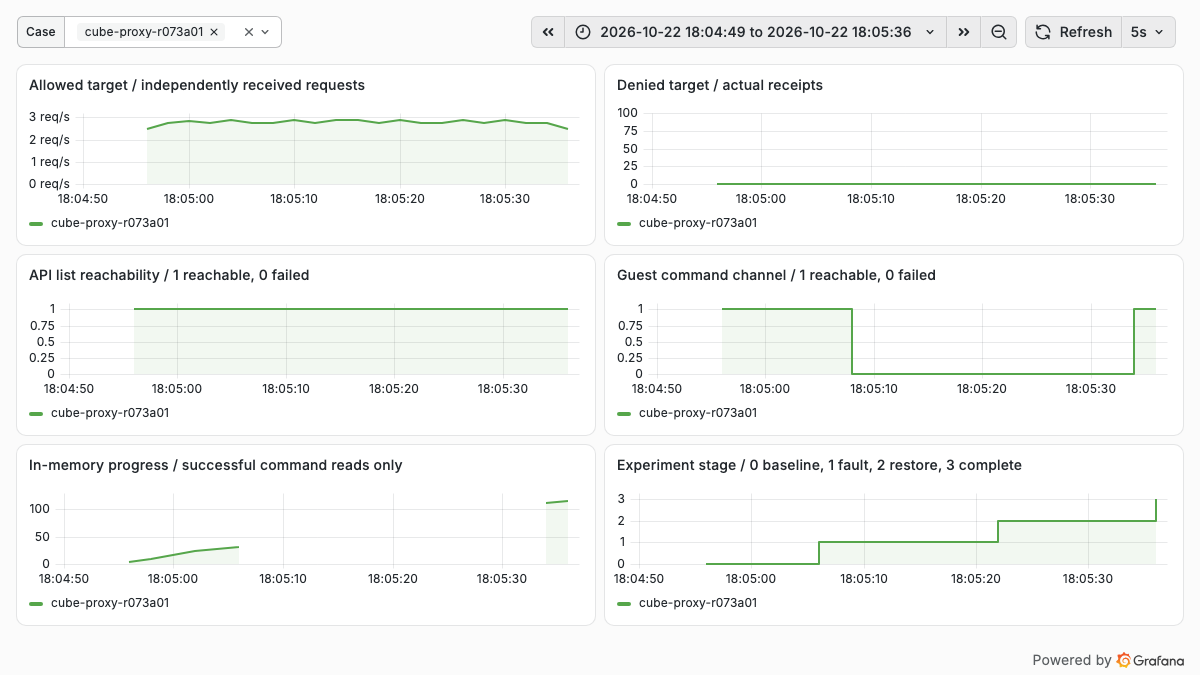The image size is (1200, 675).
Task: Open the 5s refresh interval dropdown
Action: click(1148, 32)
